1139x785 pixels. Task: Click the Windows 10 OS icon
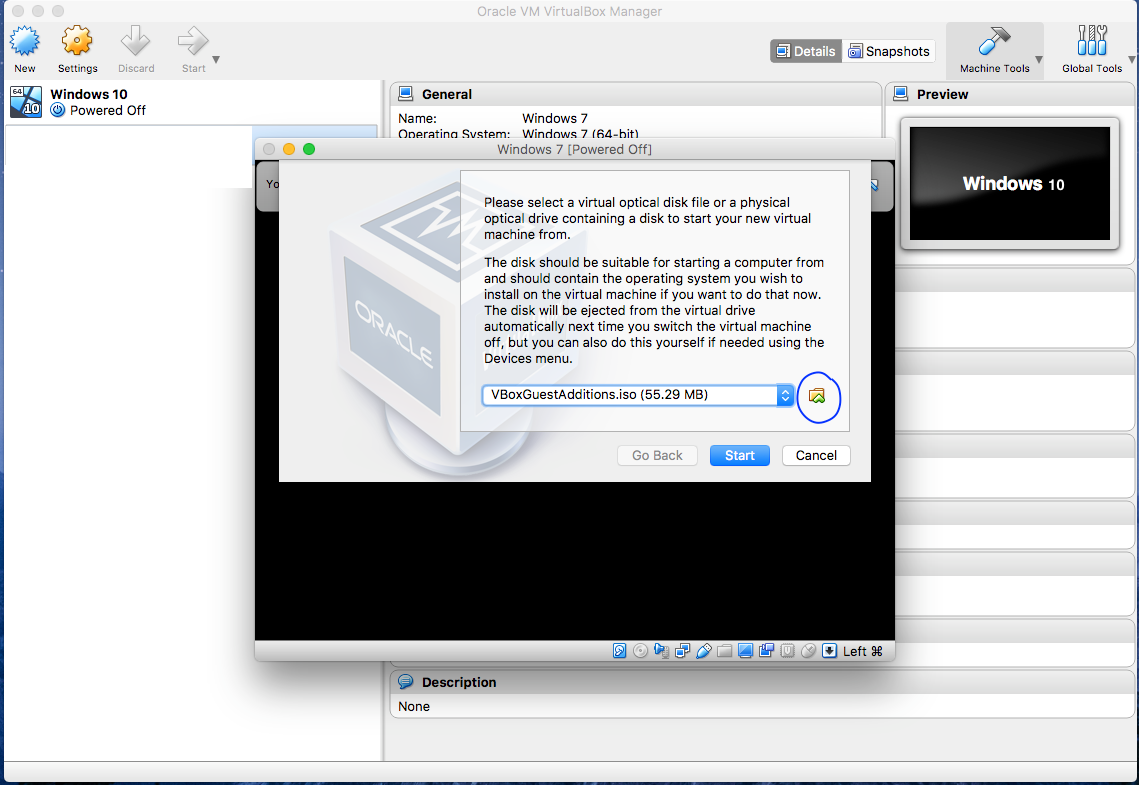click(25, 102)
